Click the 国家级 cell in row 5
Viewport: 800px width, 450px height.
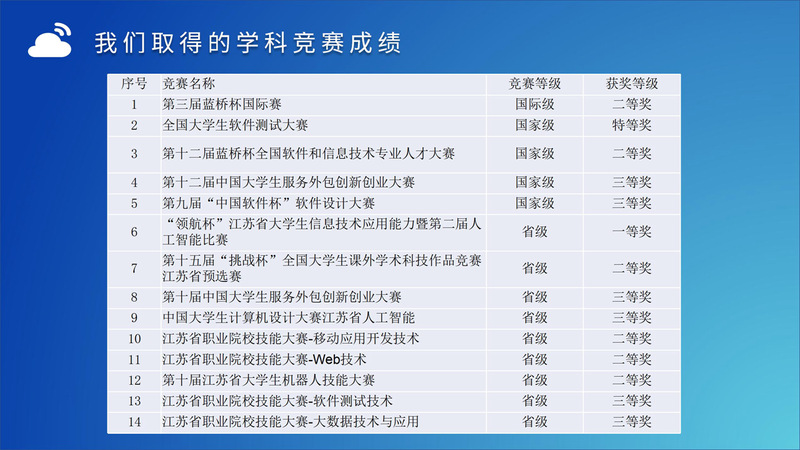click(x=535, y=204)
